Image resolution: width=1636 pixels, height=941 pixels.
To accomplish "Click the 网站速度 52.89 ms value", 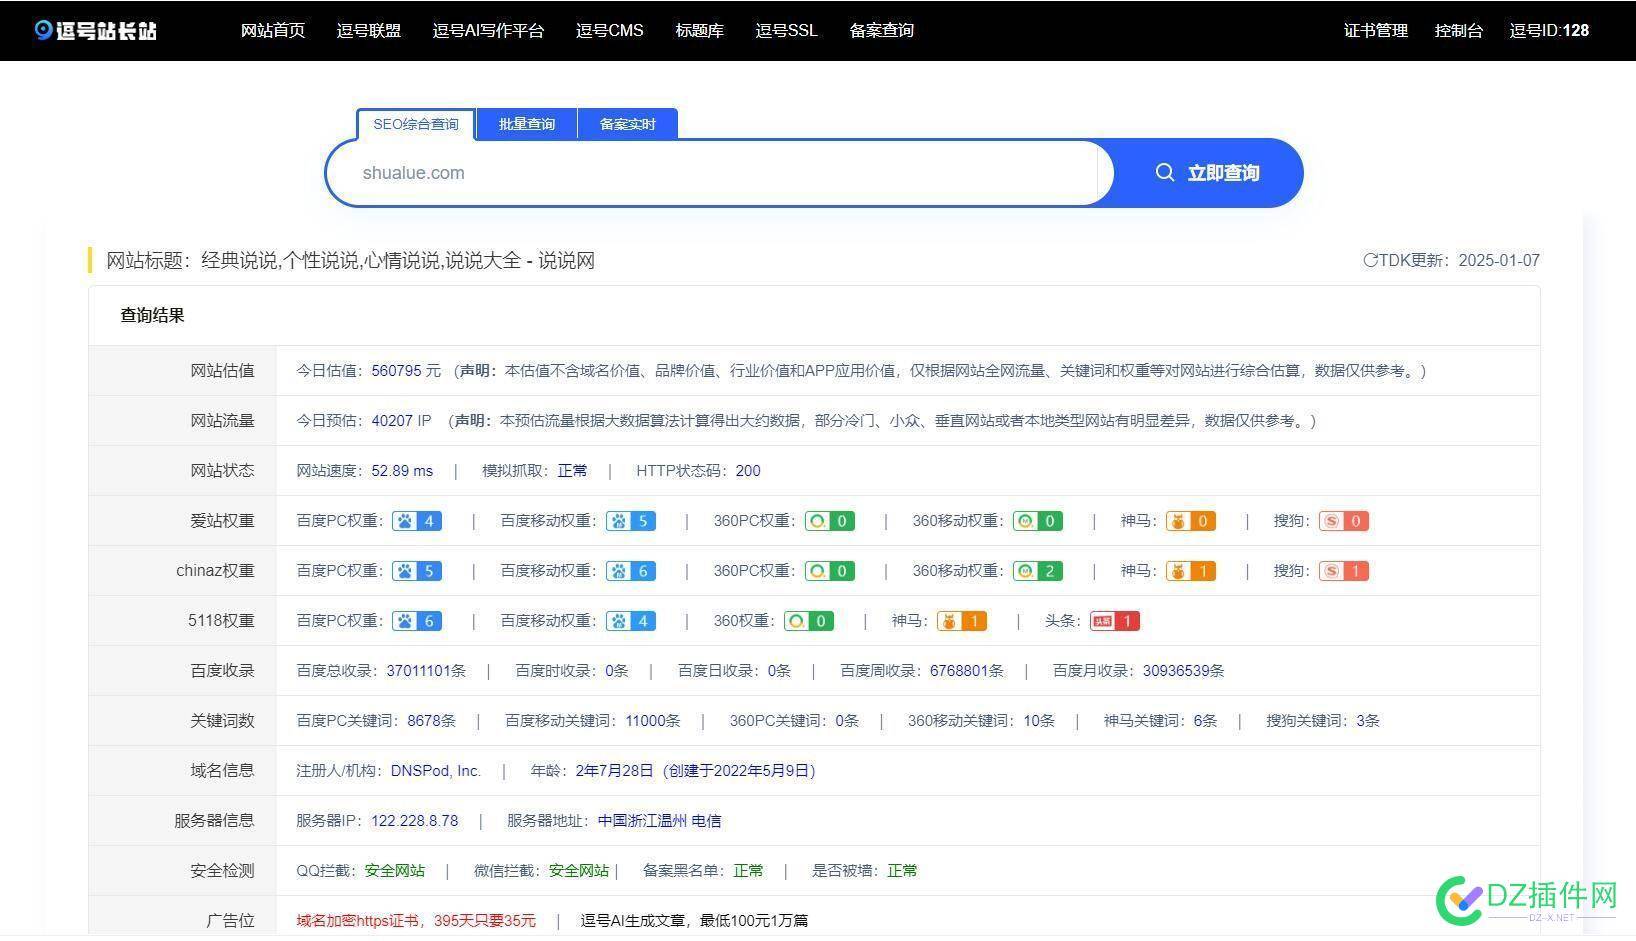I will (x=402, y=471).
